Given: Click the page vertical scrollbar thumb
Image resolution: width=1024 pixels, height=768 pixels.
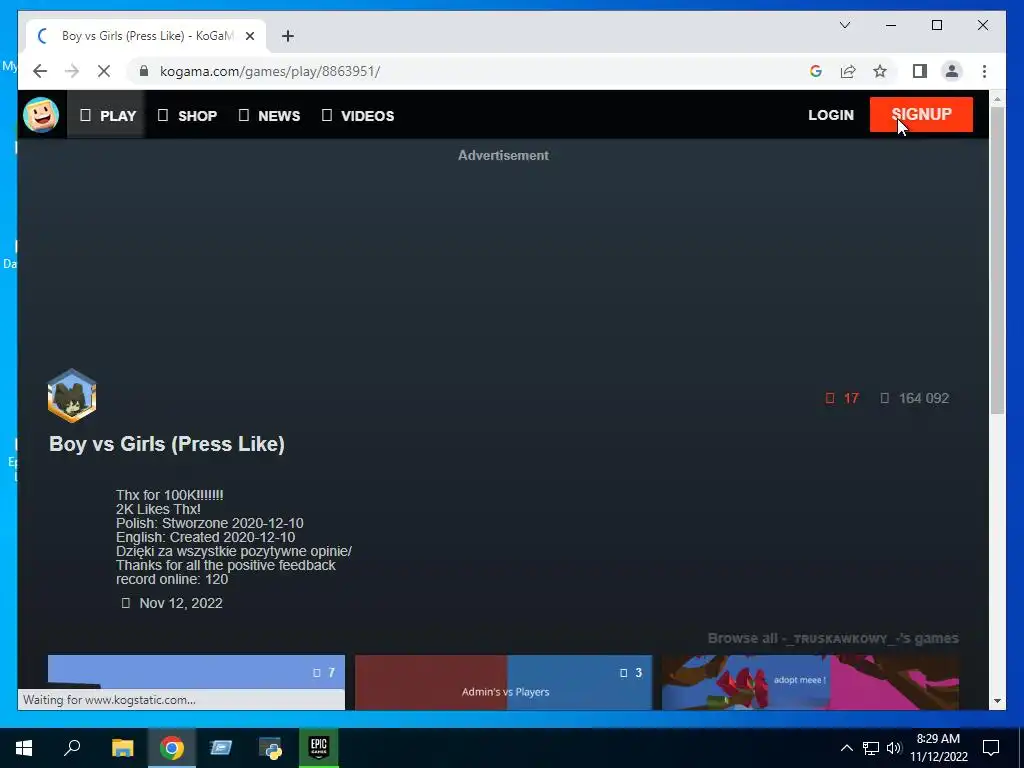Looking at the screenshot, I should point(997,259).
